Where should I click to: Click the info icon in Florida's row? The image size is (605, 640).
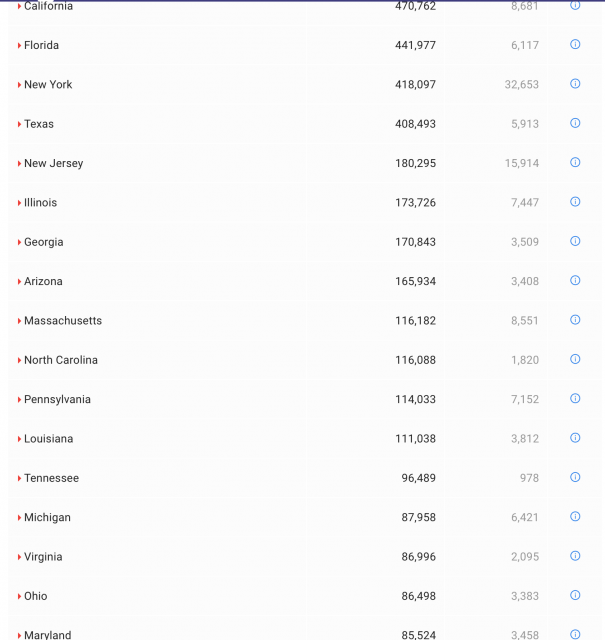pyautogui.click(x=575, y=44)
